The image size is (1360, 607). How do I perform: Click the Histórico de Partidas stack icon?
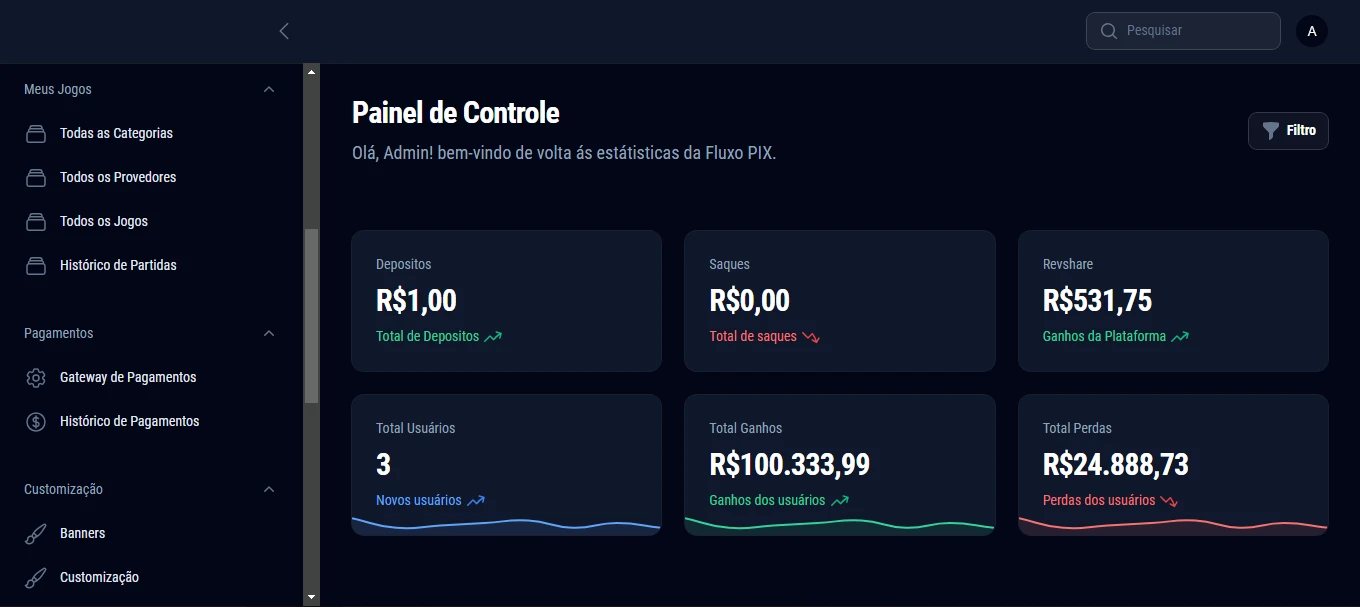tap(36, 265)
